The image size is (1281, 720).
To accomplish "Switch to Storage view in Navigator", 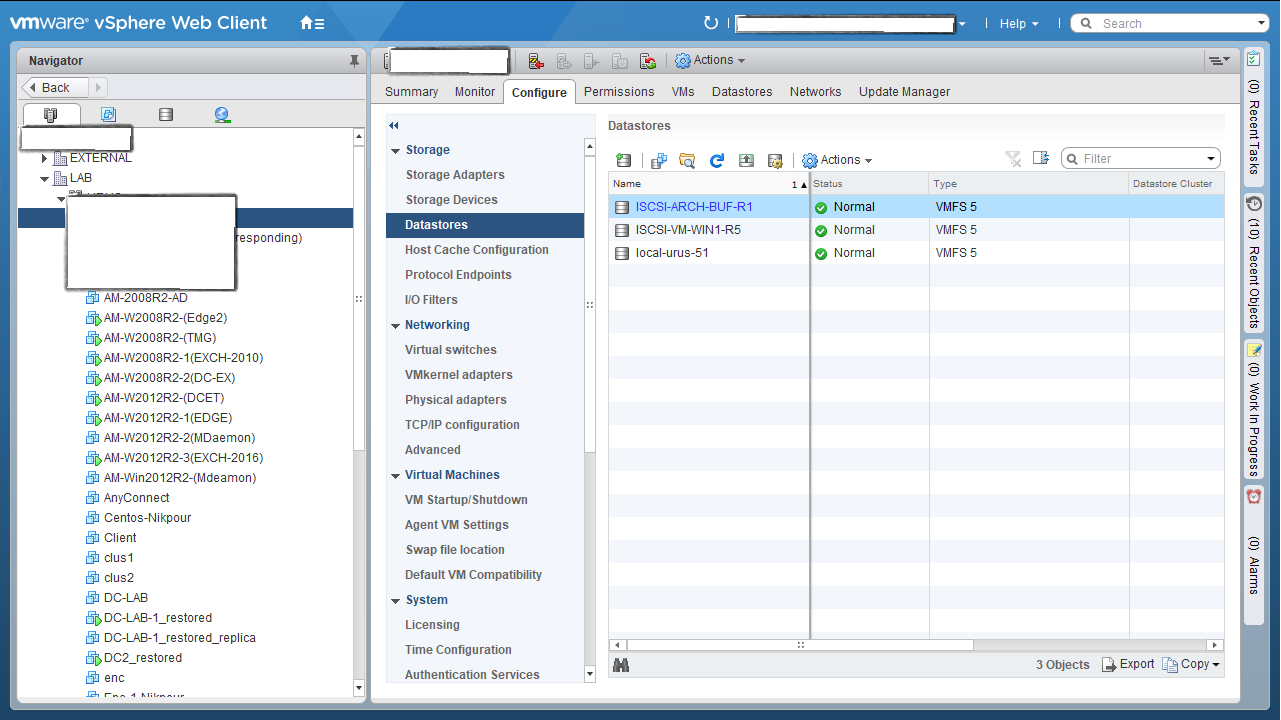I will tap(166, 115).
